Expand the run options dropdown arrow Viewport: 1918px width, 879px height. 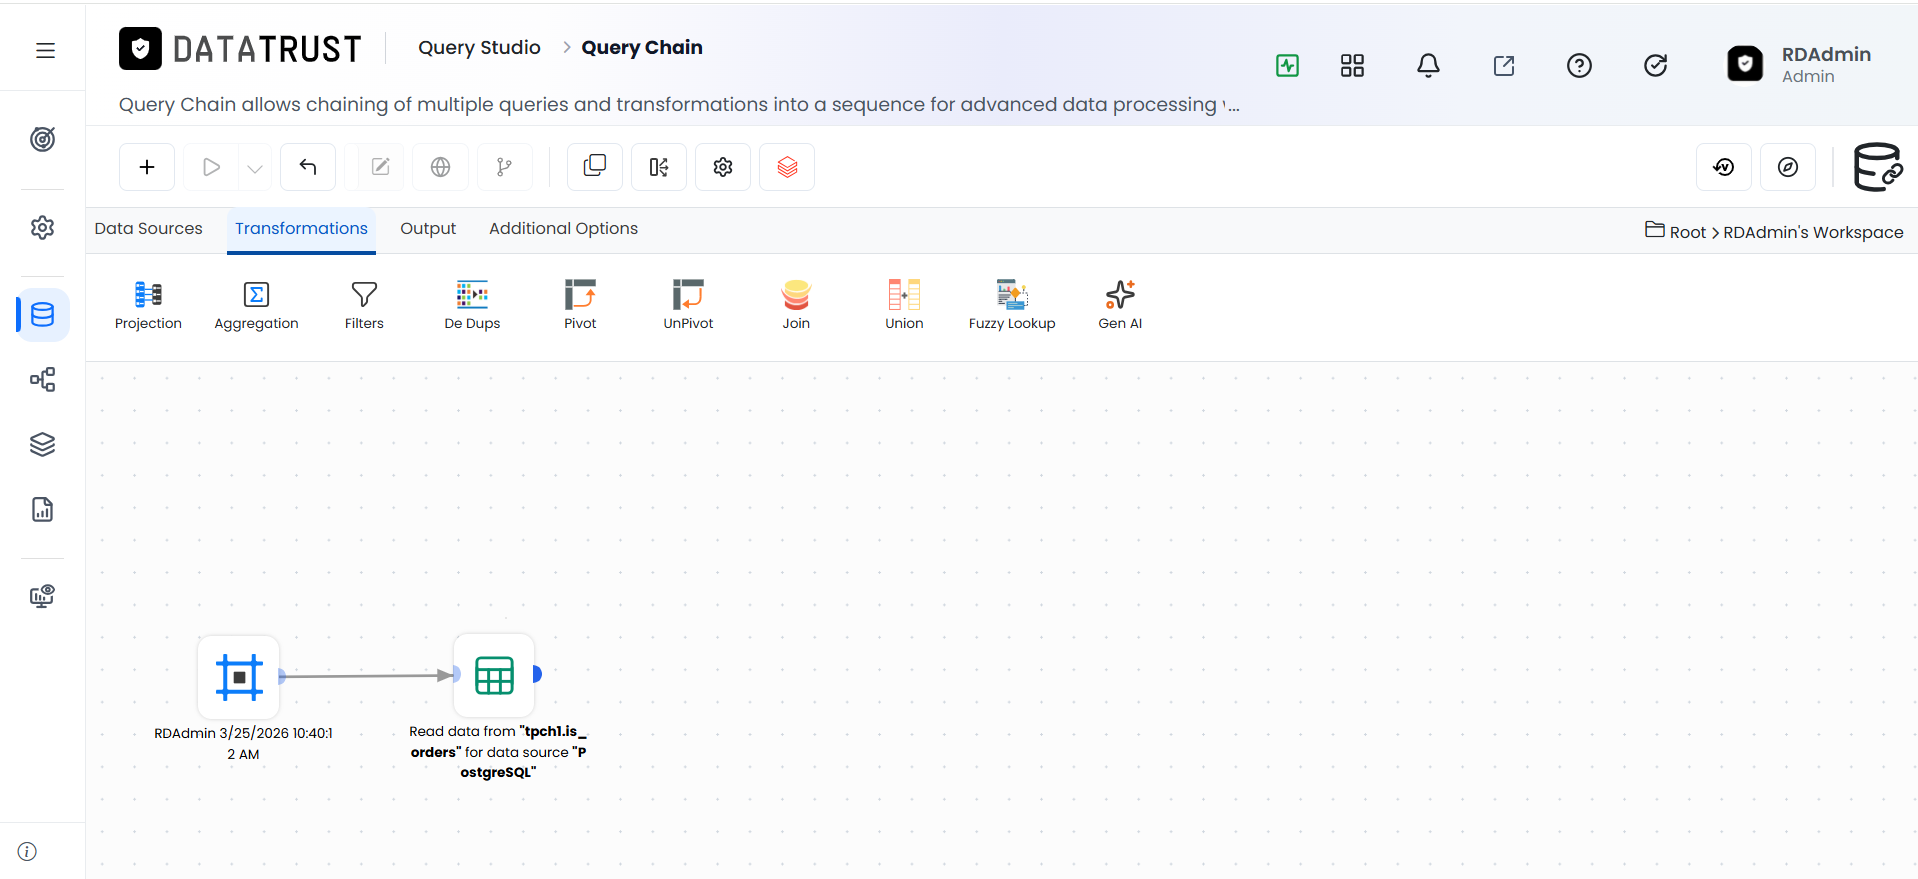[x=255, y=168]
